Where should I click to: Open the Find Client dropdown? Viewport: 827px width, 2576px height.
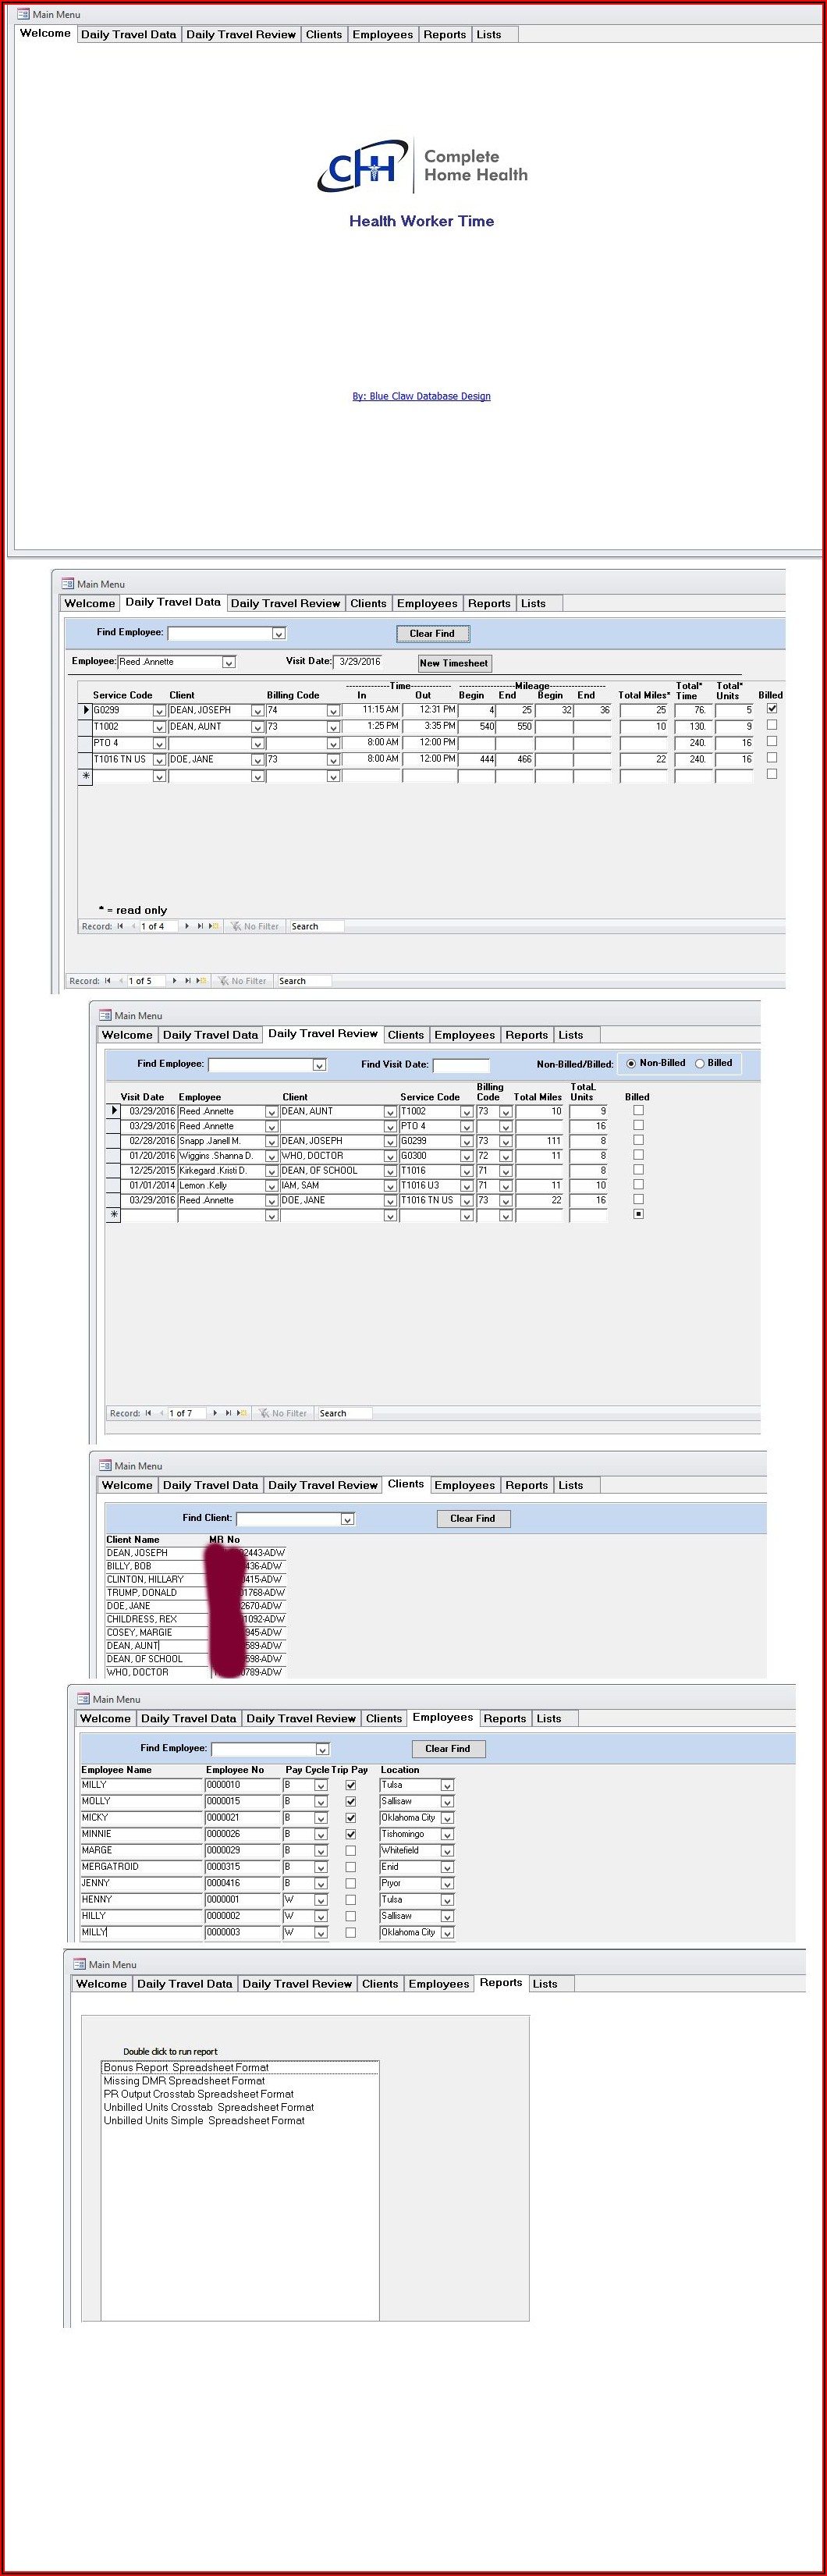(347, 1519)
